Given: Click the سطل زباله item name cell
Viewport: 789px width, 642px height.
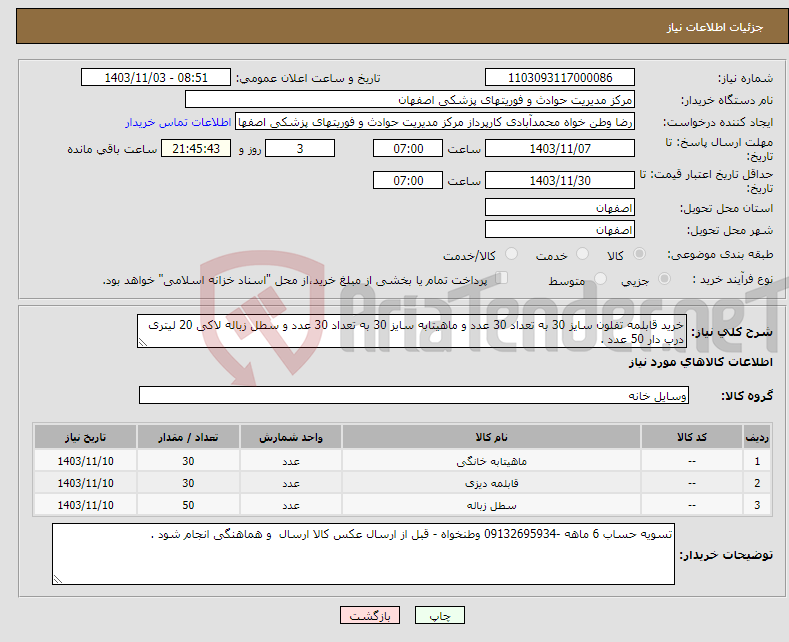Looking at the screenshot, I should pos(491,505).
